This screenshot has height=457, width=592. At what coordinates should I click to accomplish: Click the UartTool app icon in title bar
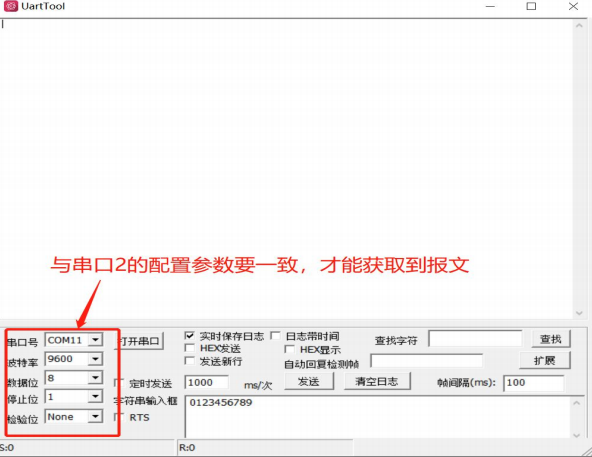point(11,6)
